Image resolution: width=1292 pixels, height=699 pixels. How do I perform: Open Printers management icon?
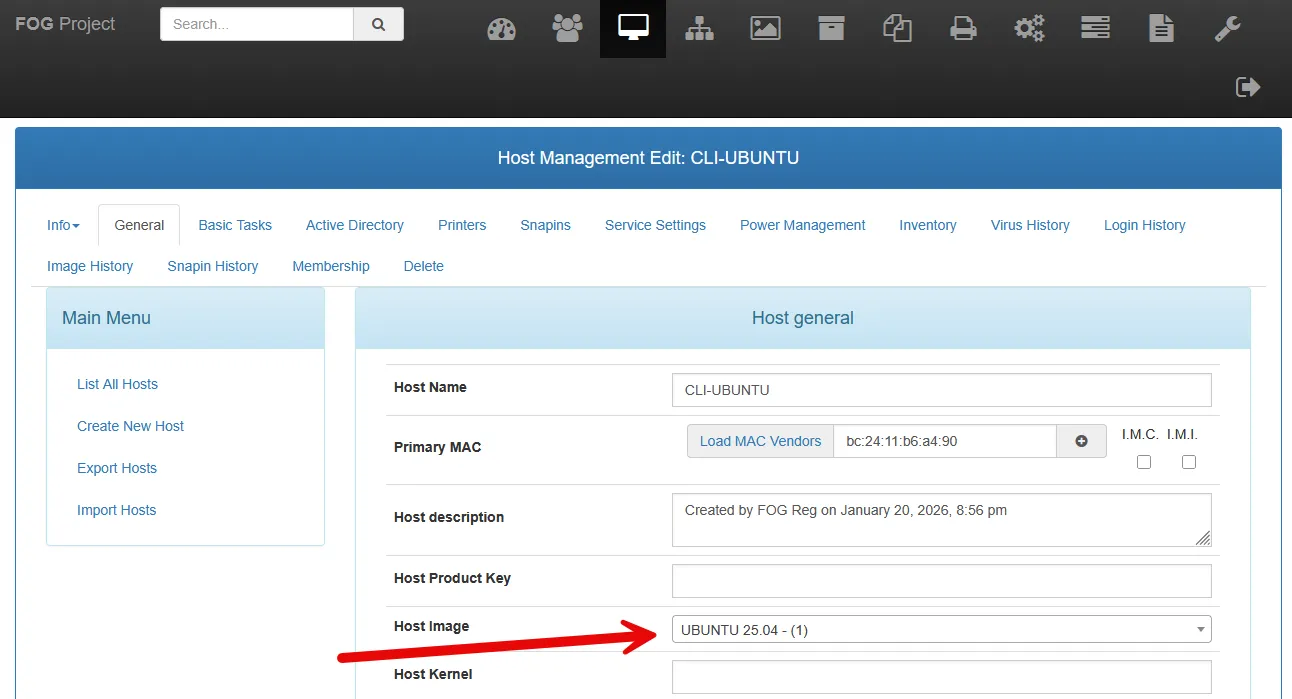(x=963, y=29)
